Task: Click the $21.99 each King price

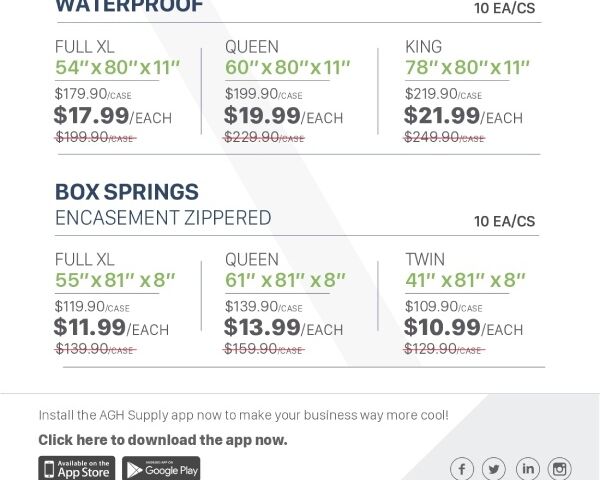Action: pos(463,116)
